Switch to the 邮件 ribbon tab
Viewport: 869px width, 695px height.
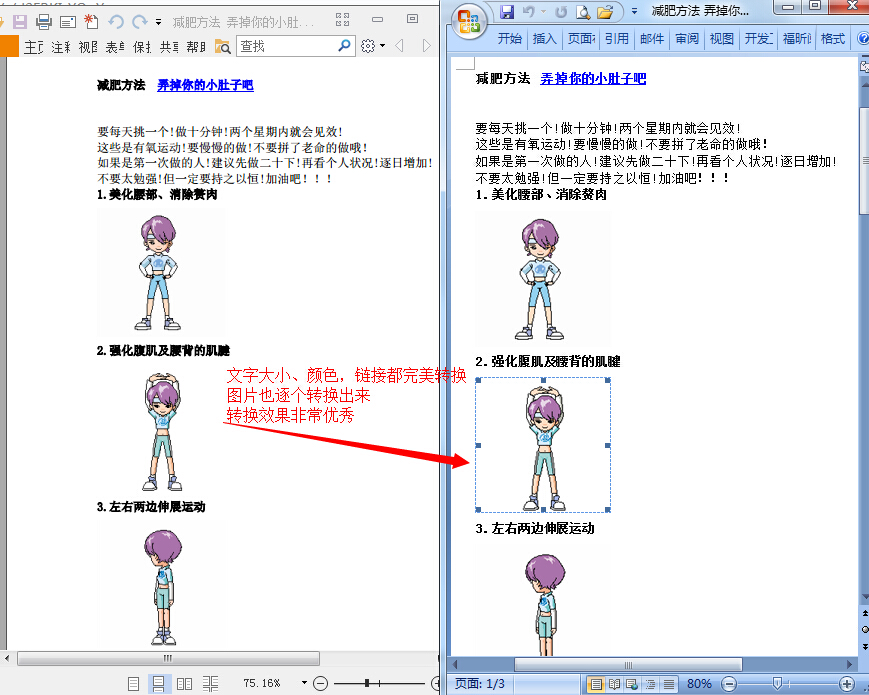pos(652,38)
